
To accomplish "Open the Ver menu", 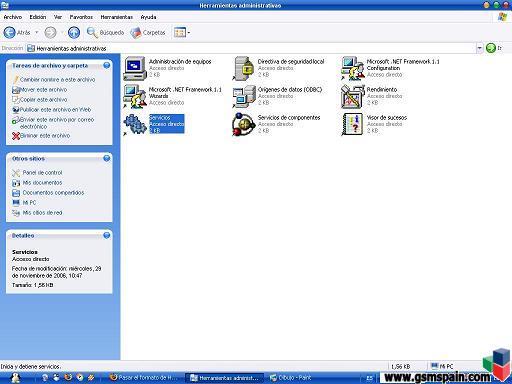I will tap(58, 17).
